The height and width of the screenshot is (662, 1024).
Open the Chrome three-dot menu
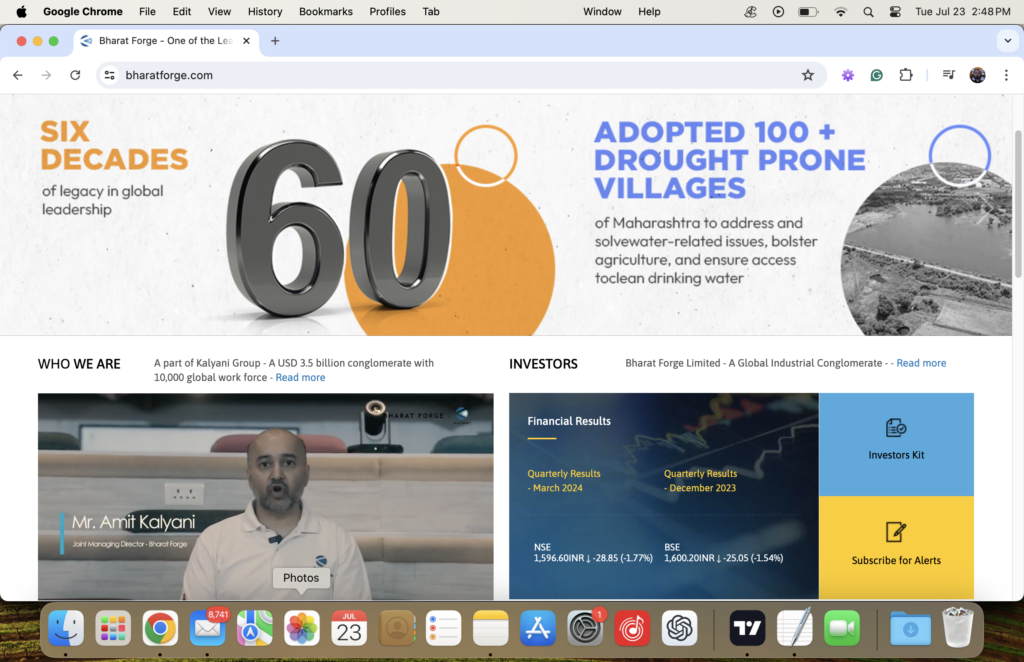(x=1005, y=75)
